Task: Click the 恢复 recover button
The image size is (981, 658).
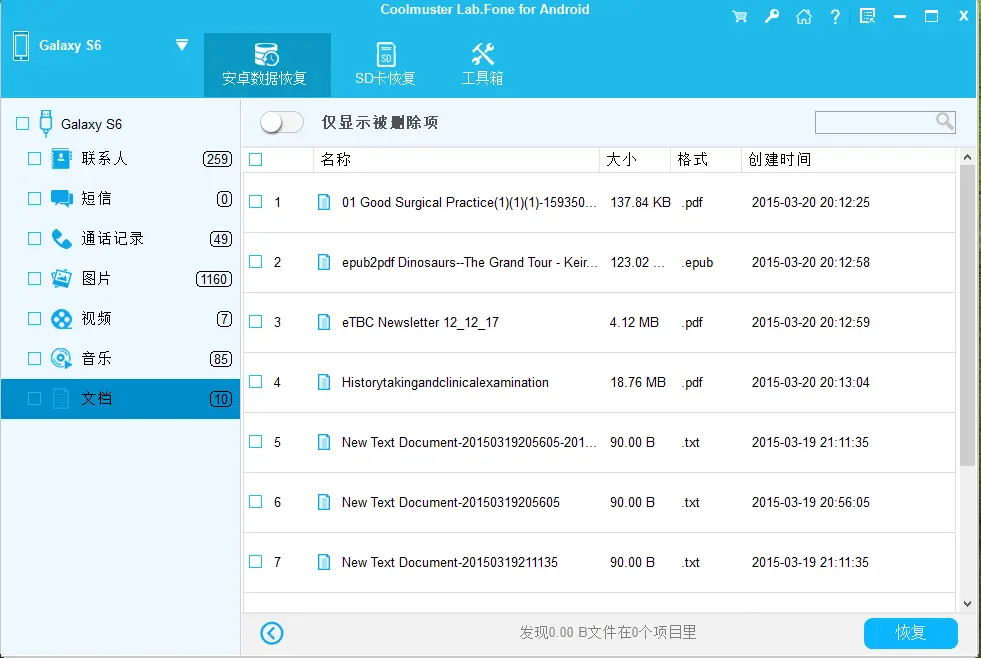Action: click(x=910, y=633)
